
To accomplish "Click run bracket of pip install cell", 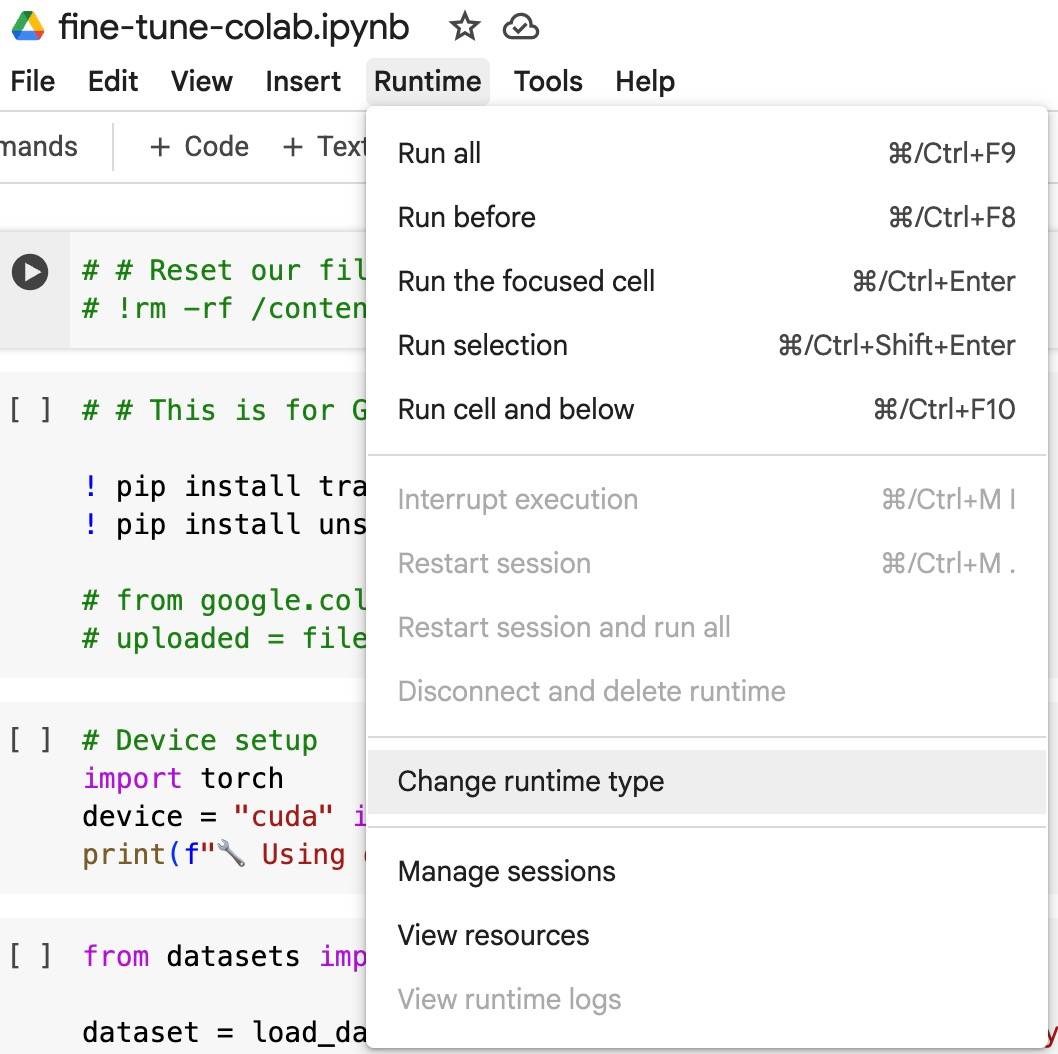I will click(x=30, y=410).
